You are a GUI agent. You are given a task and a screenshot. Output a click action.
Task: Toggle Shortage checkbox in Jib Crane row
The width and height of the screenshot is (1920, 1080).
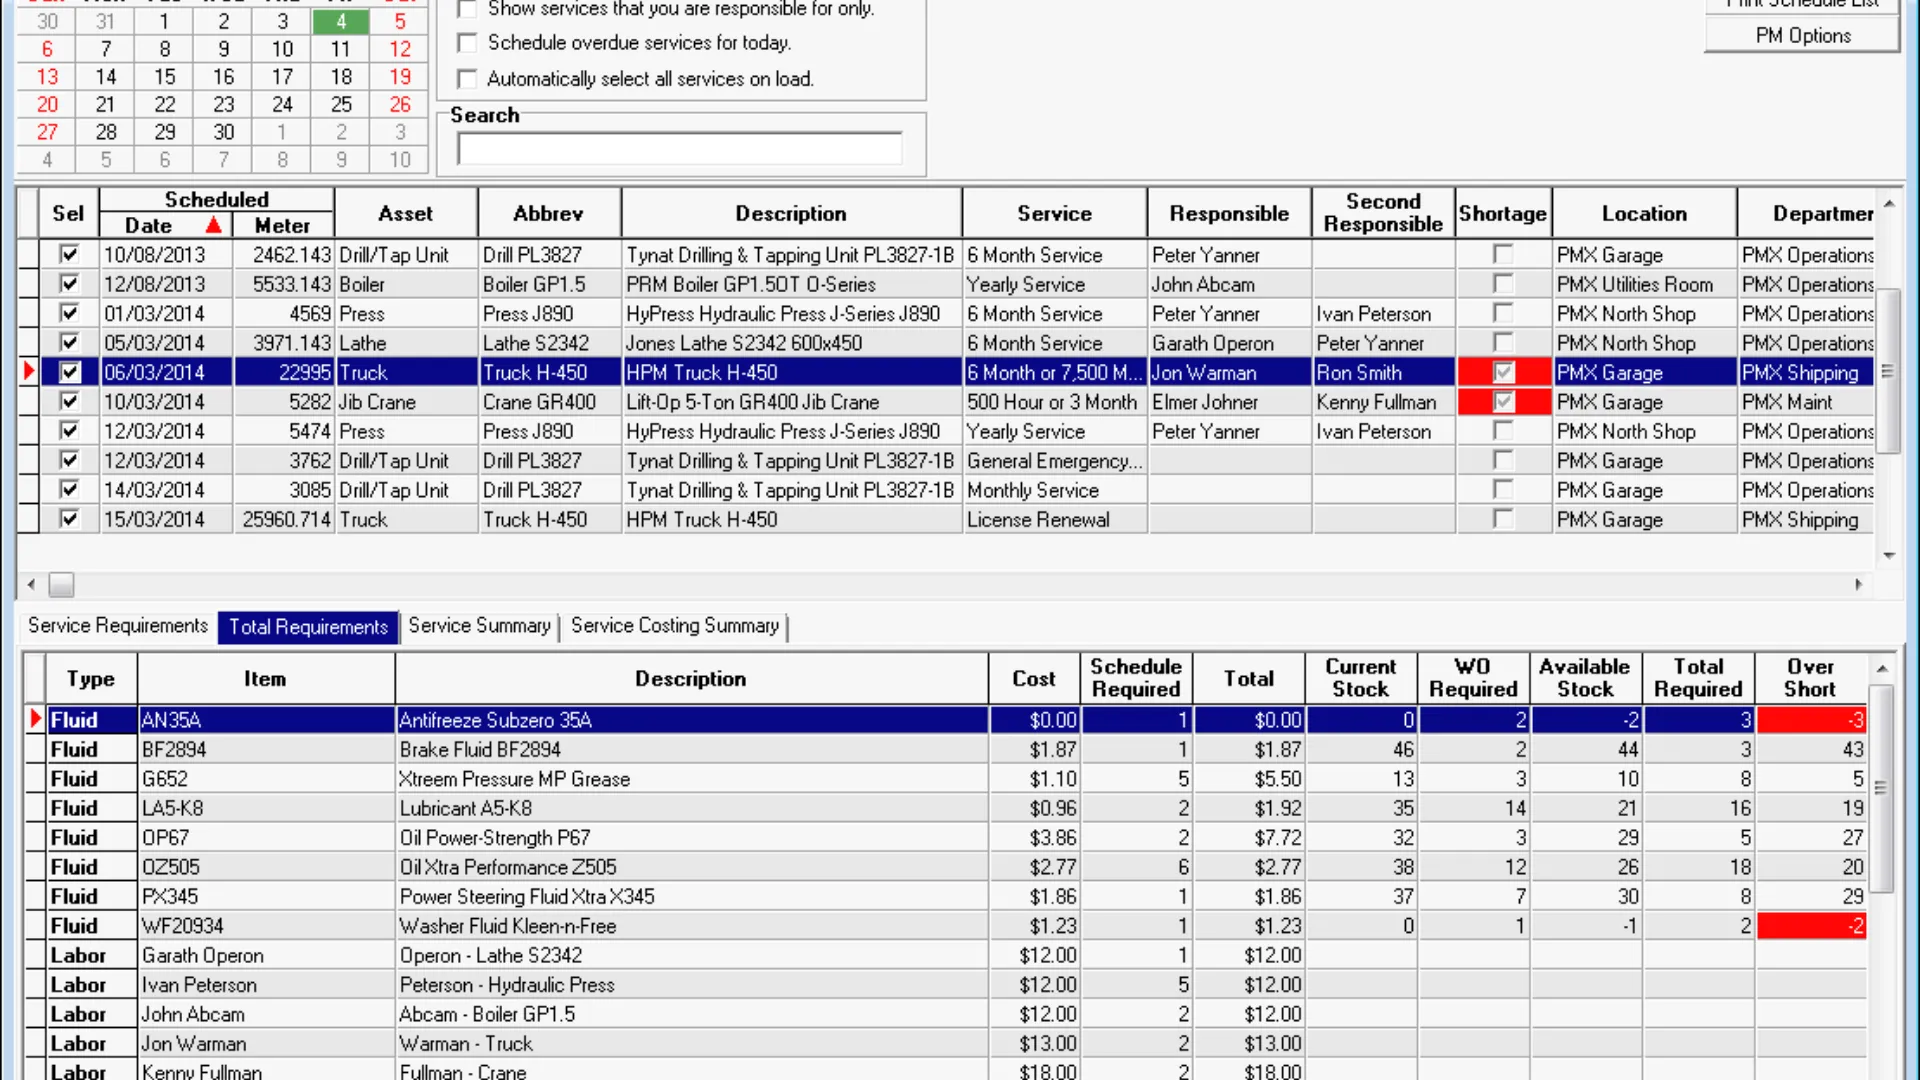click(1503, 402)
